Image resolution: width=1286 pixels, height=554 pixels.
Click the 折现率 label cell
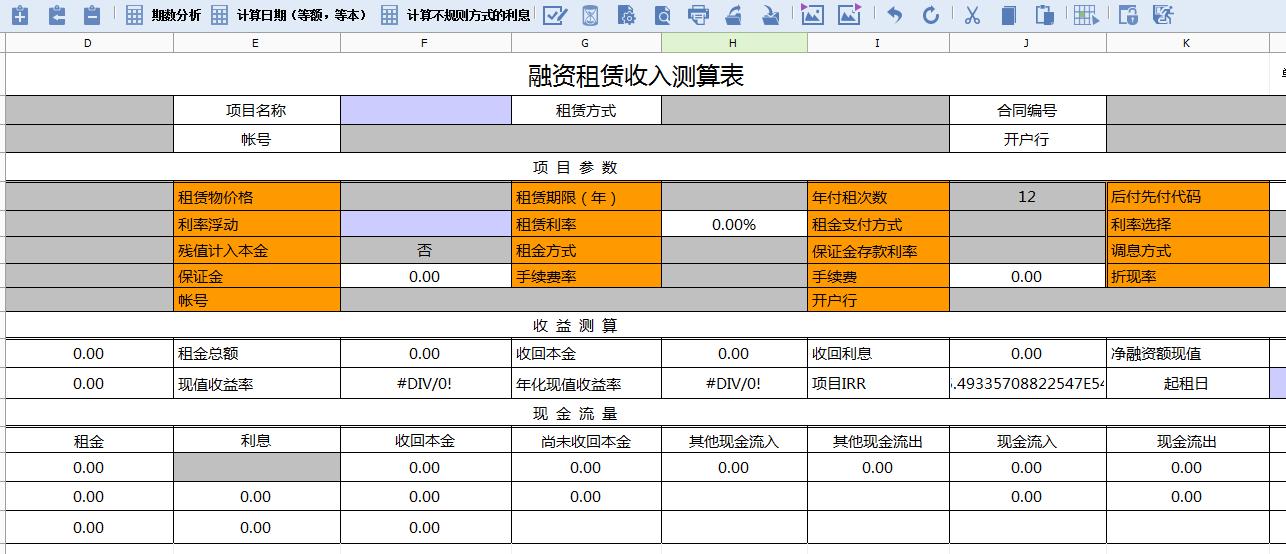1187,276
